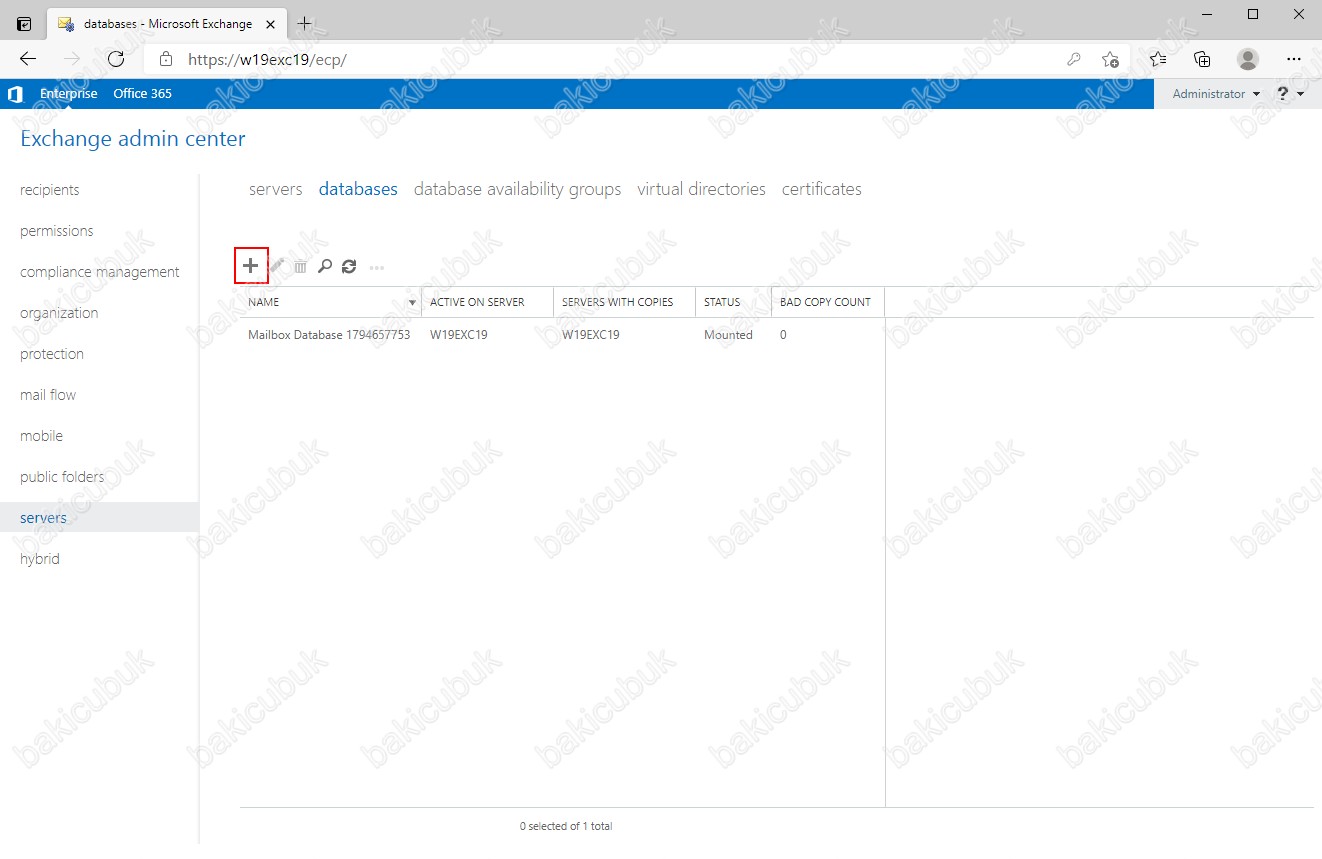The width and height of the screenshot is (1322, 859).
Task: Switch to the servers tab
Action: click(276, 189)
